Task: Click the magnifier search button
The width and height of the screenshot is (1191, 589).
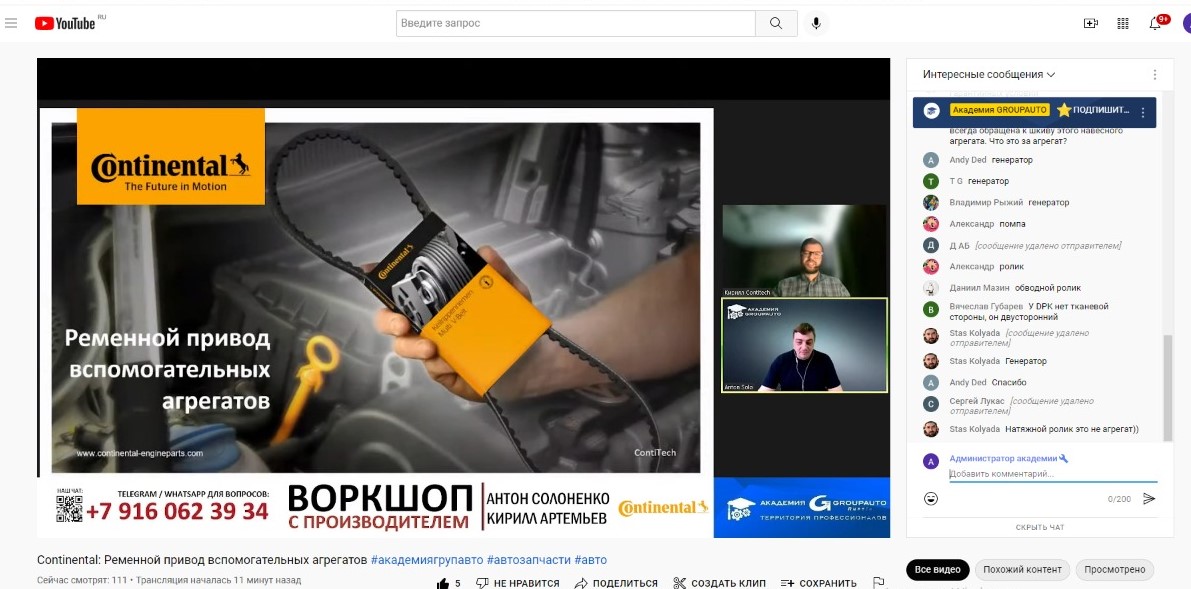Action: coord(776,24)
